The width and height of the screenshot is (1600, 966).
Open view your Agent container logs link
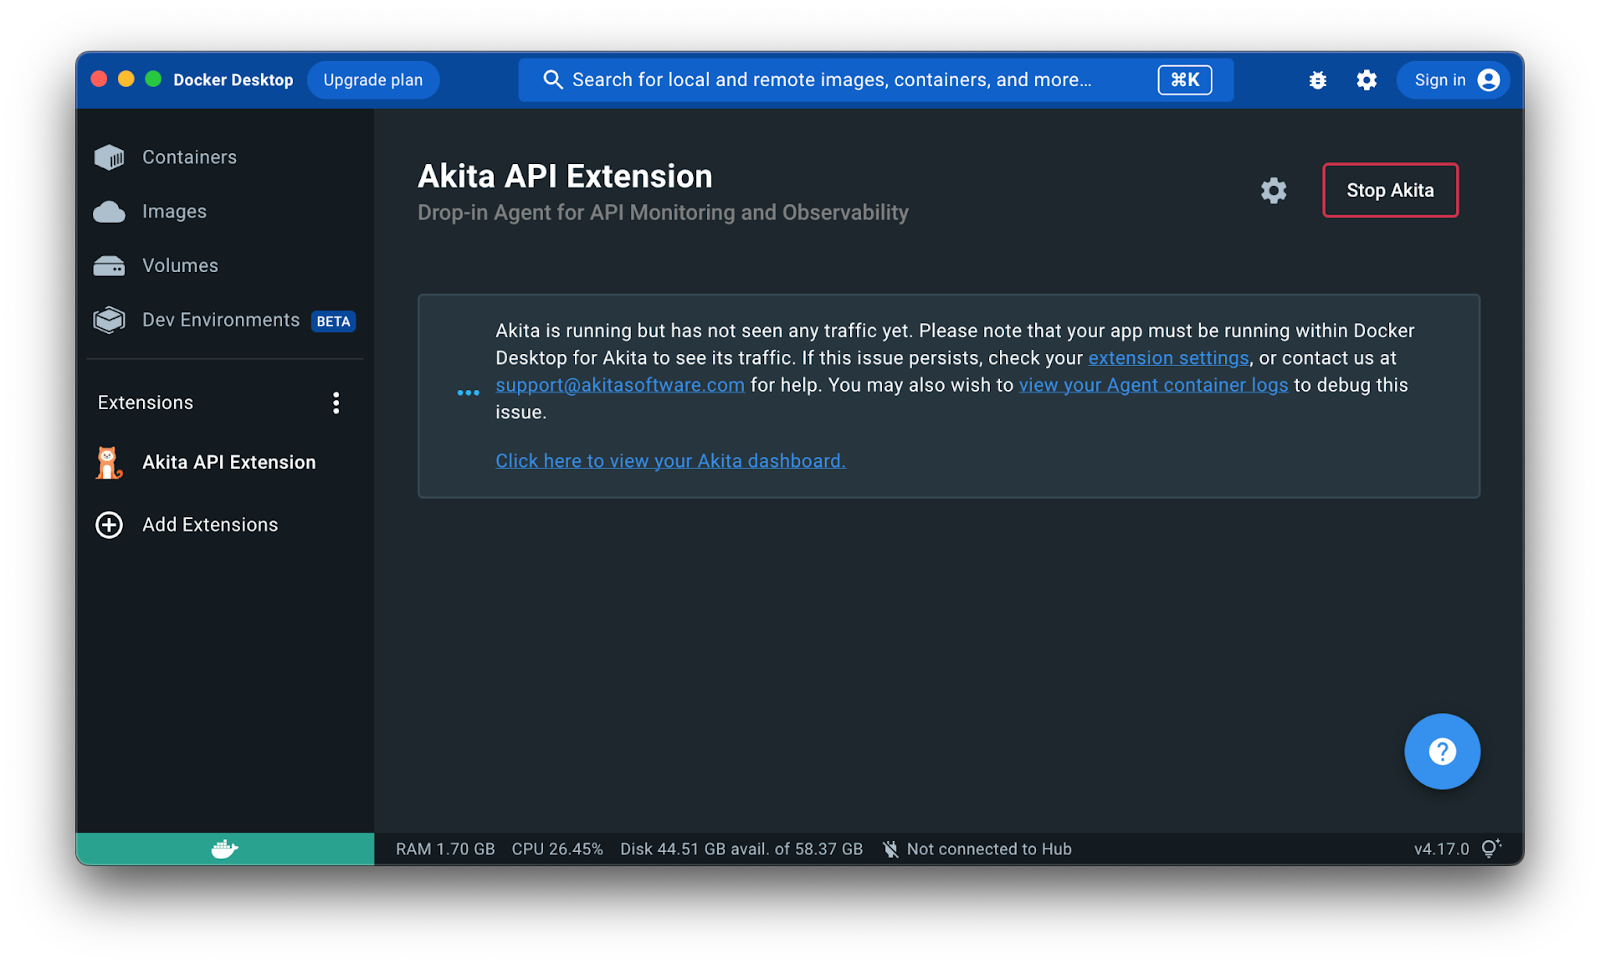tap(1153, 385)
